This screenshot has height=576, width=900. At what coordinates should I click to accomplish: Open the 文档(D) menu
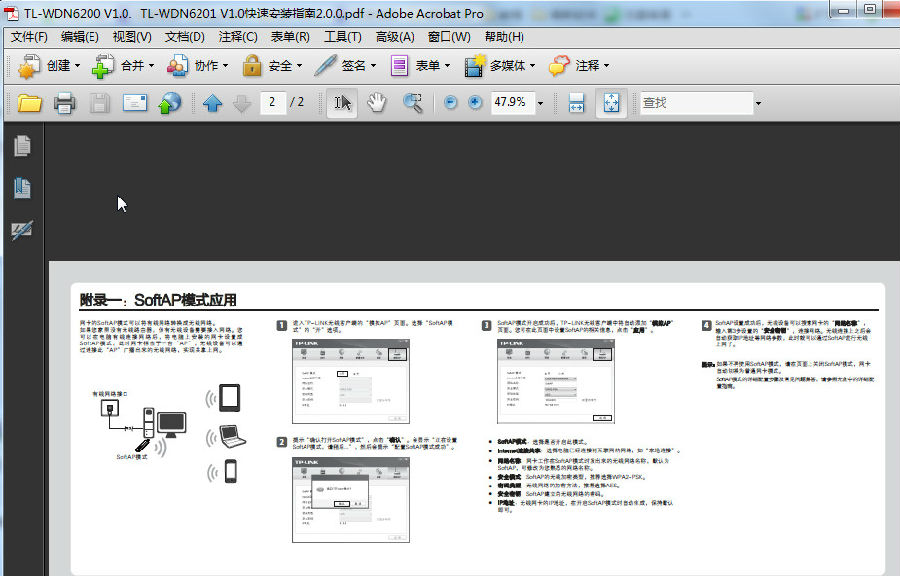coord(185,37)
